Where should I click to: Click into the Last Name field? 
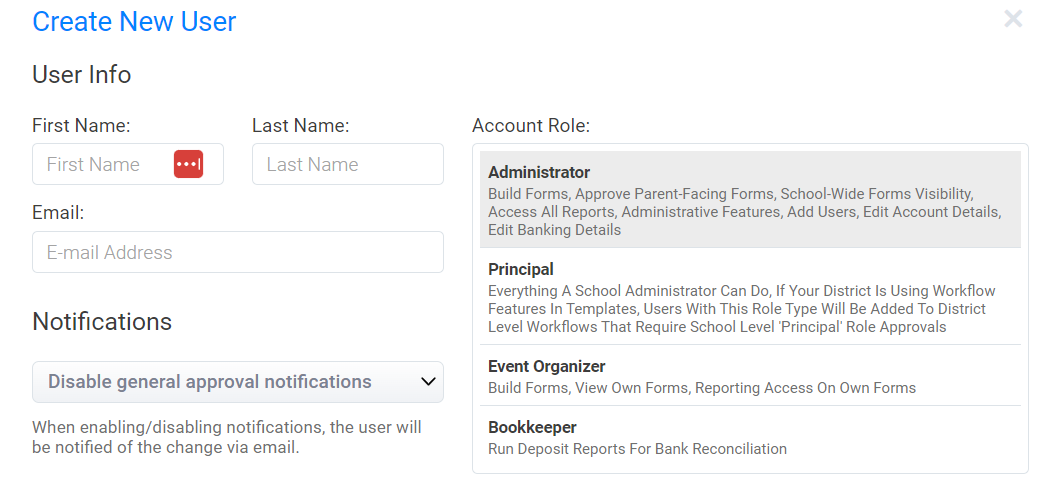pyautogui.click(x=347, y=164)
